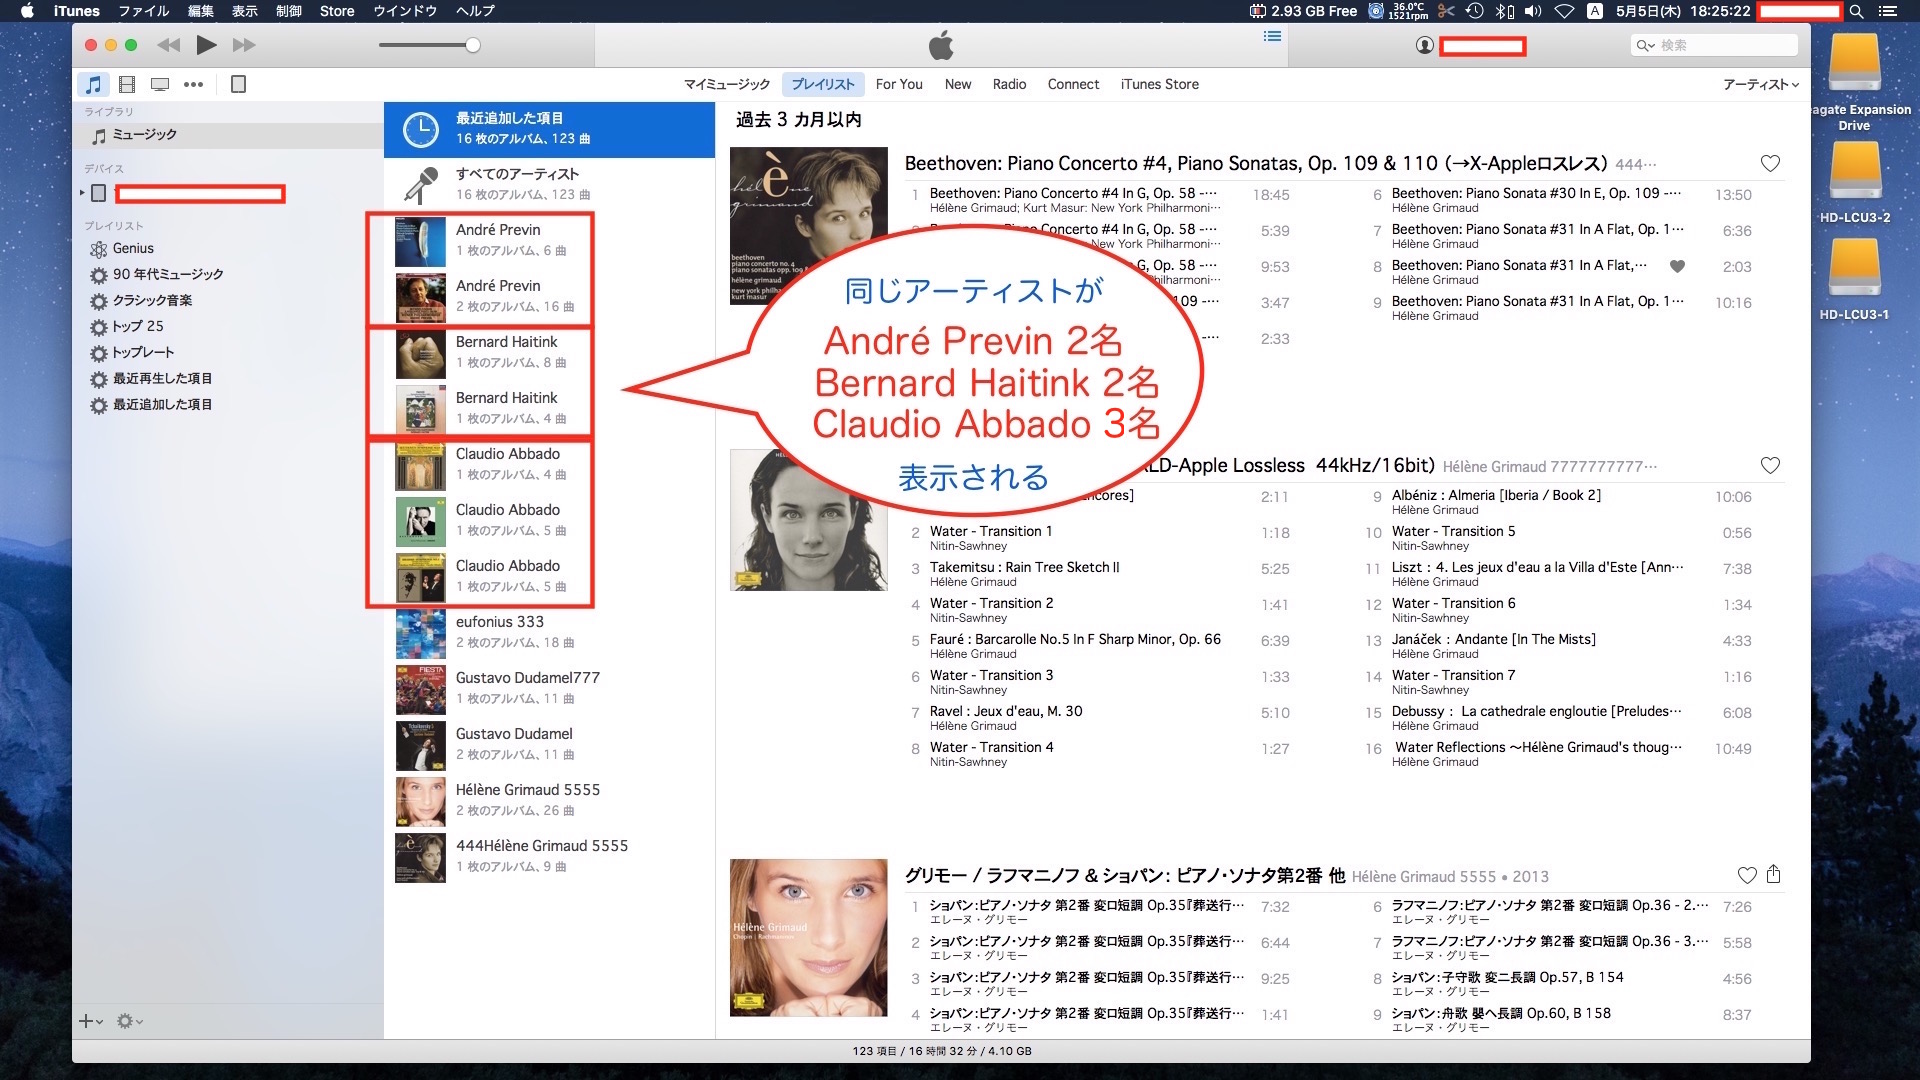The image size is (1920, 1080).
Task: Click the Spotlight search icon in menu bar
Action: point(1856,11)
